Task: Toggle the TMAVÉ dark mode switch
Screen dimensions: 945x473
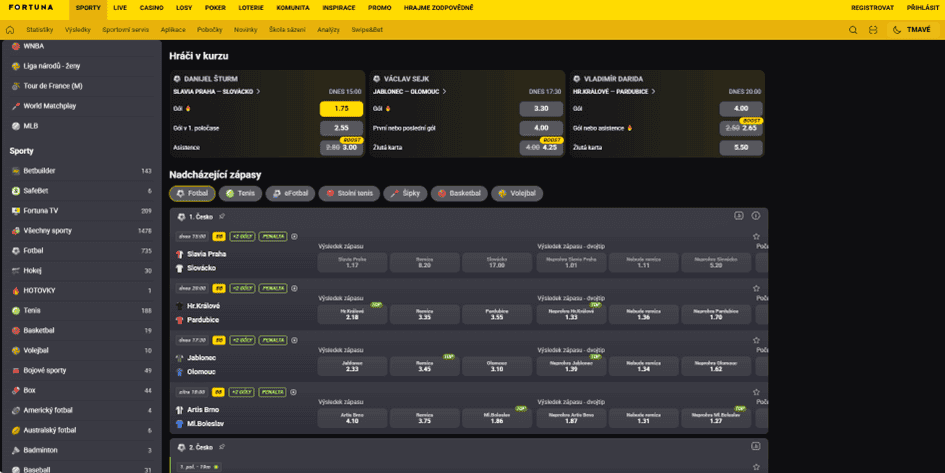Action: pyautogui.click(x=913, y=30)
